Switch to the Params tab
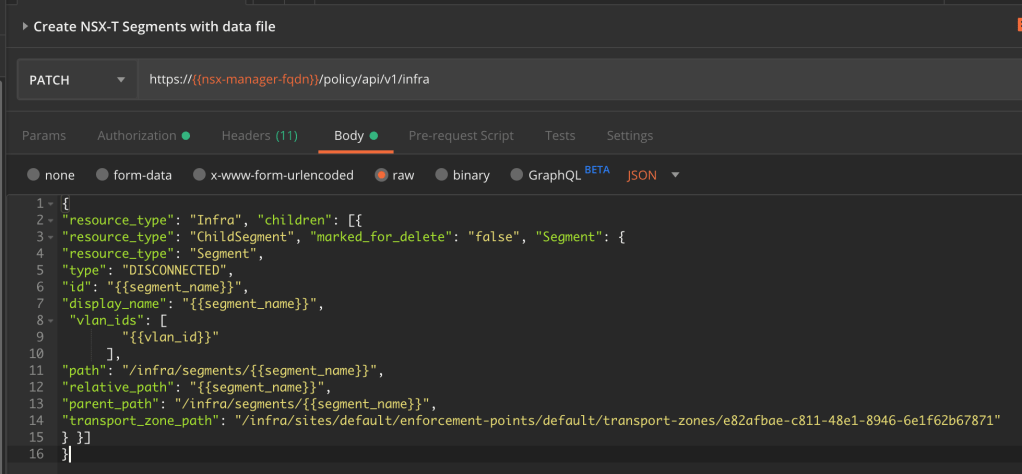 point(44,136)
